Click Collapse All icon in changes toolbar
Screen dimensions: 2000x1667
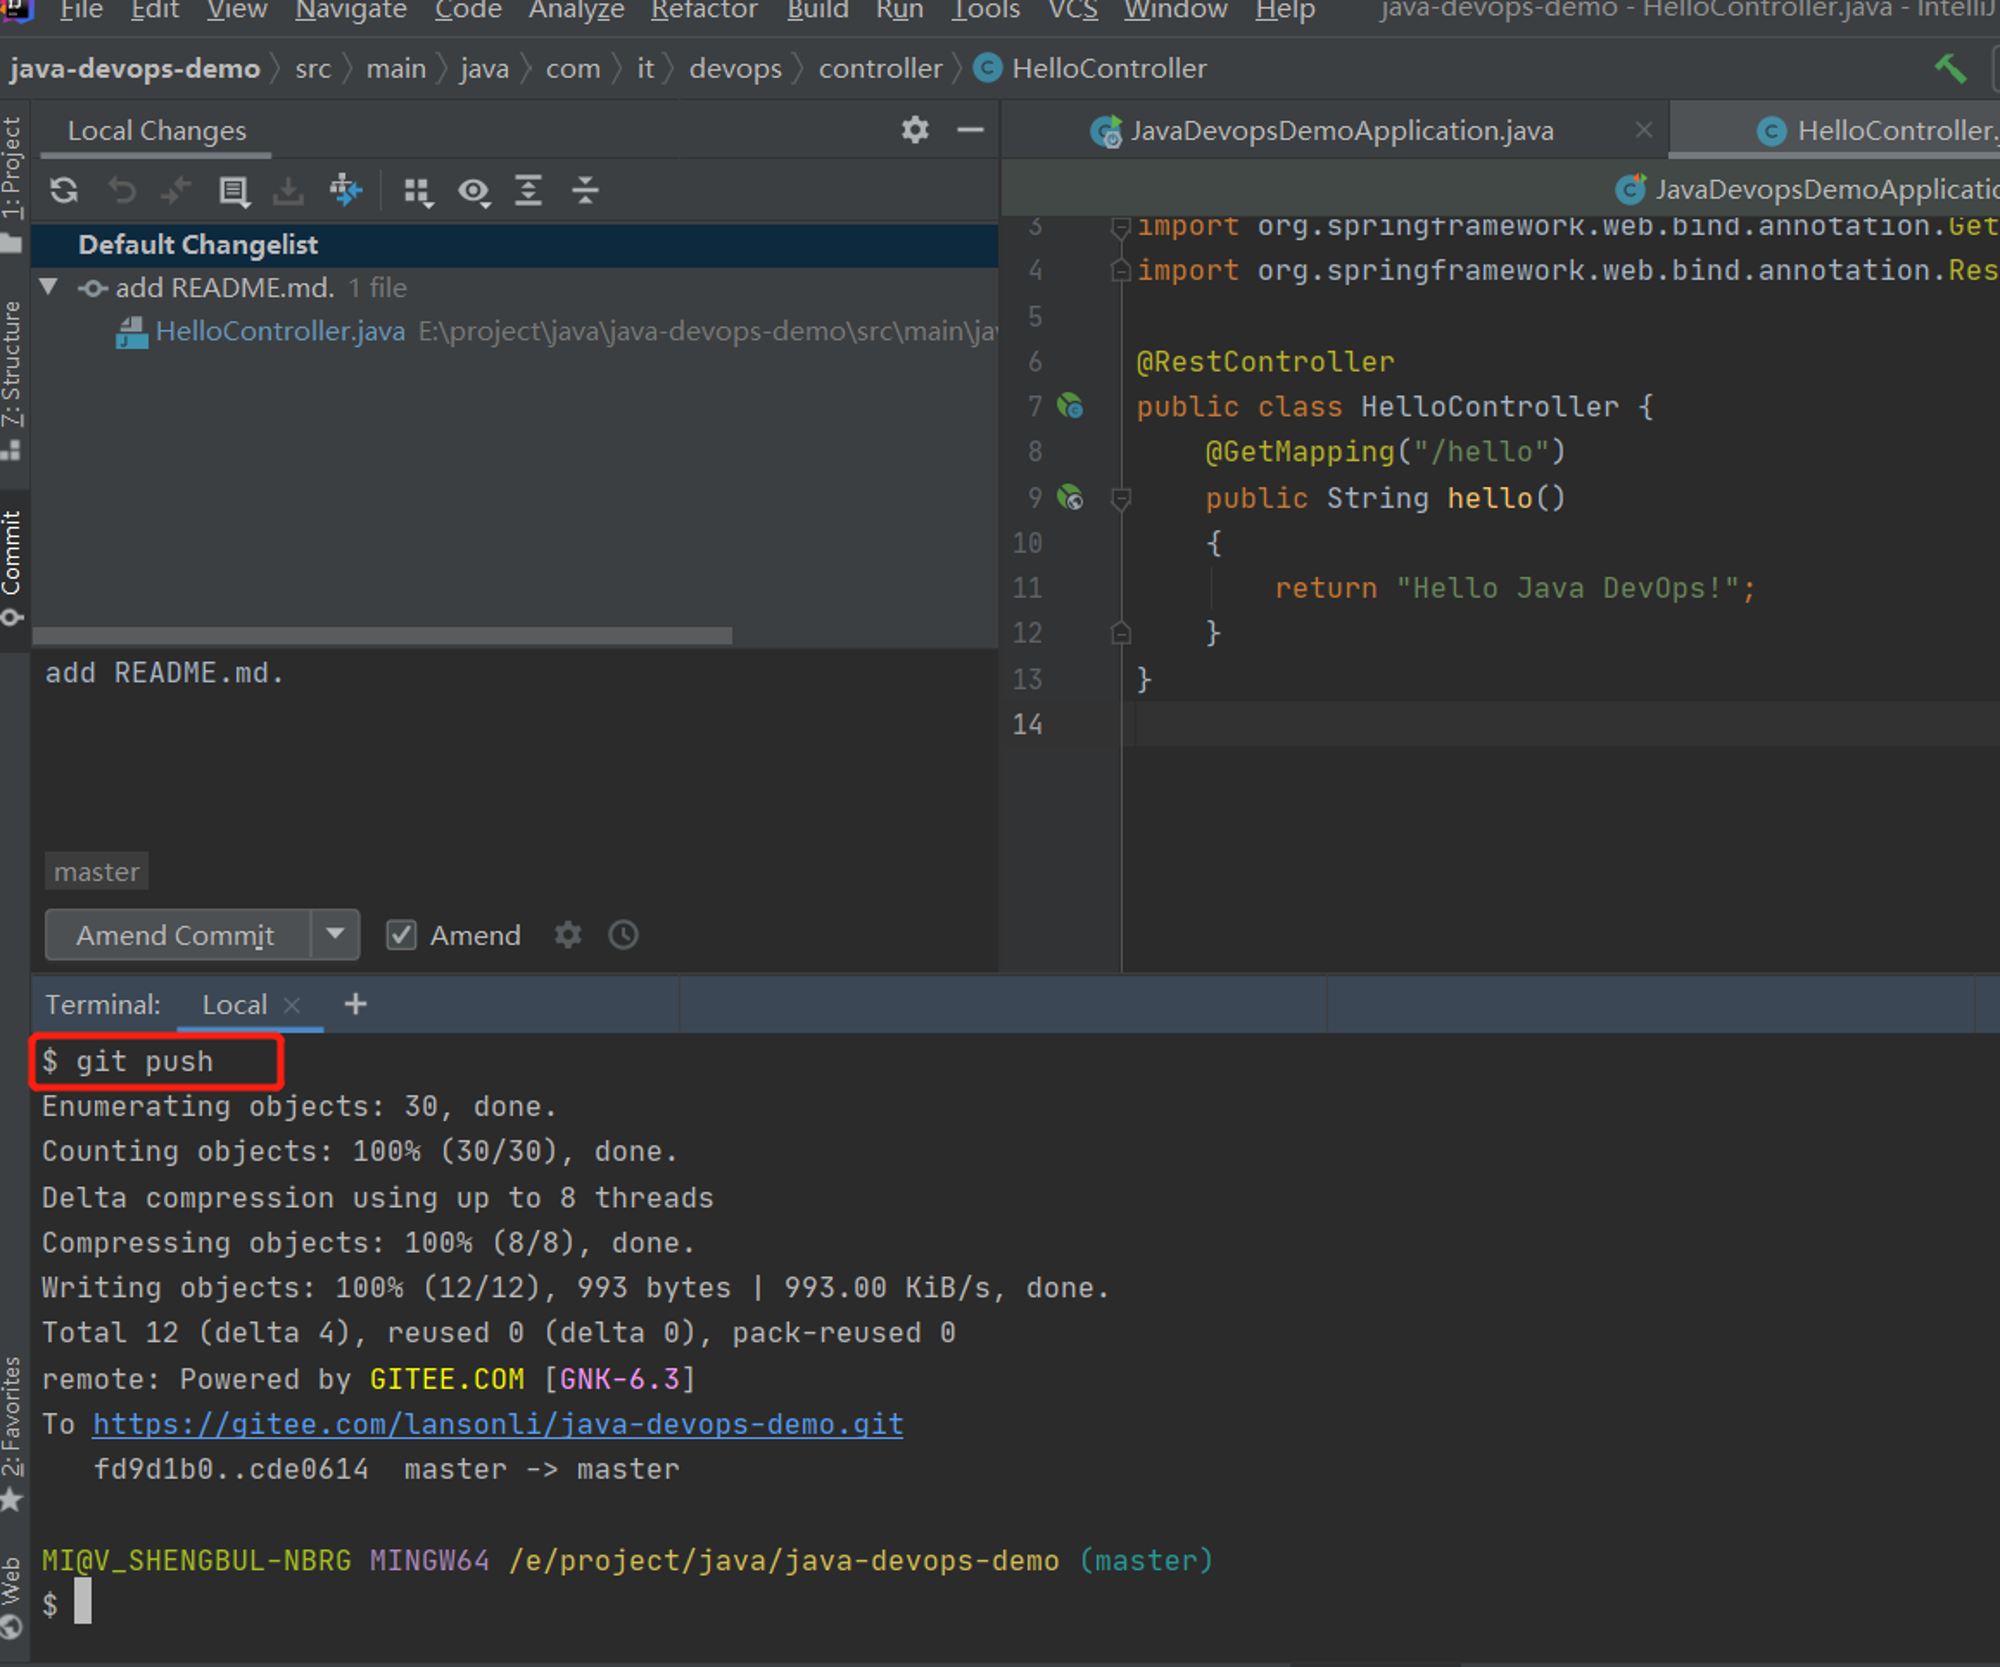585,190
